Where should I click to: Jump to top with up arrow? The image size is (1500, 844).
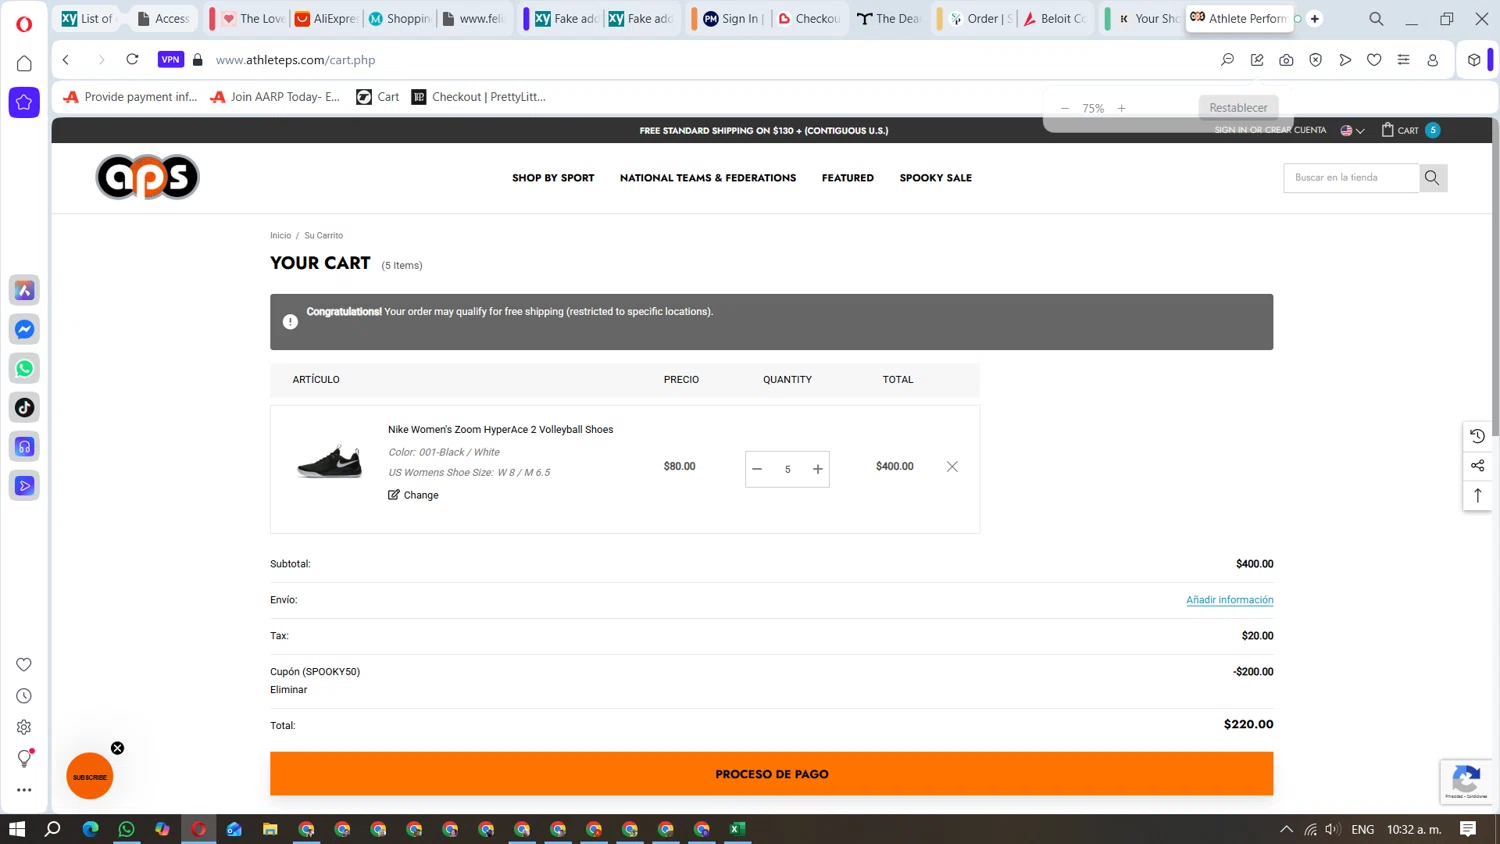1477,496
